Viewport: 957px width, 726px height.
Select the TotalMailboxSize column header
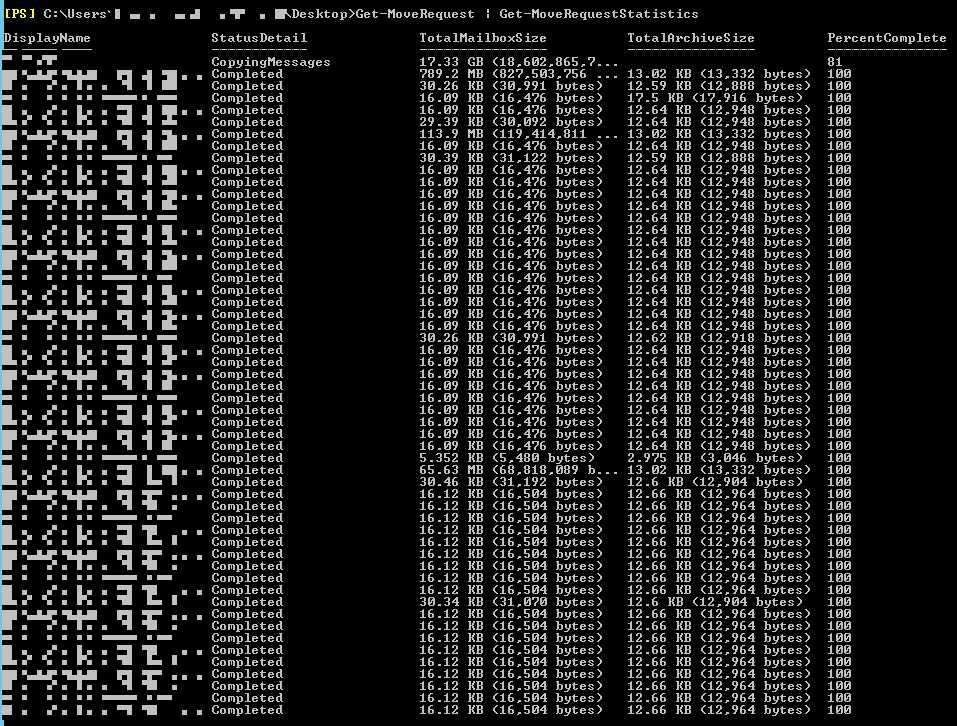482,38
